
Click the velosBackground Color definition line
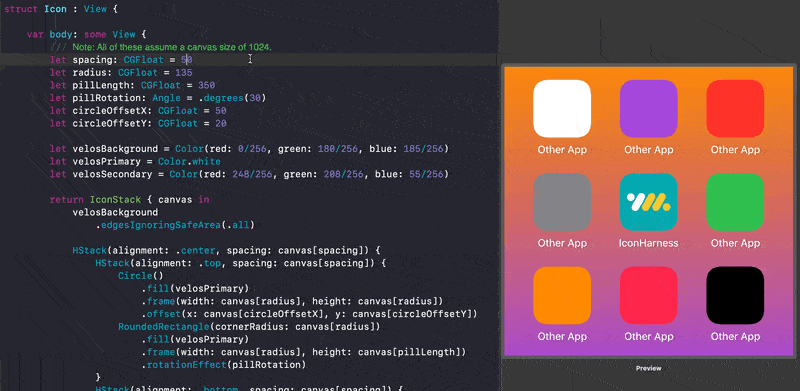tap(249, 149)
